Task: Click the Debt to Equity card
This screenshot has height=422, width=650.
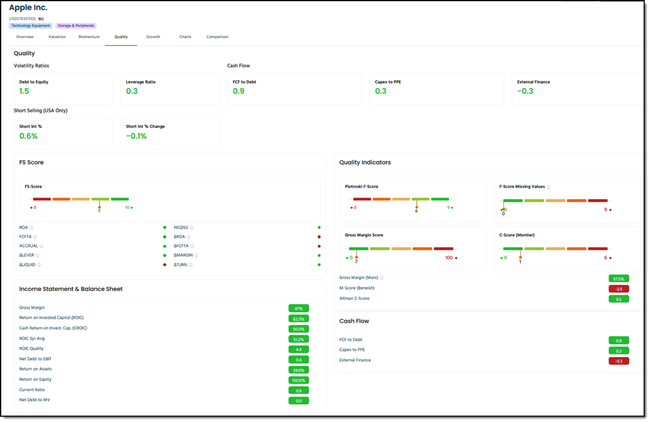Action: [x=63, y=89]
